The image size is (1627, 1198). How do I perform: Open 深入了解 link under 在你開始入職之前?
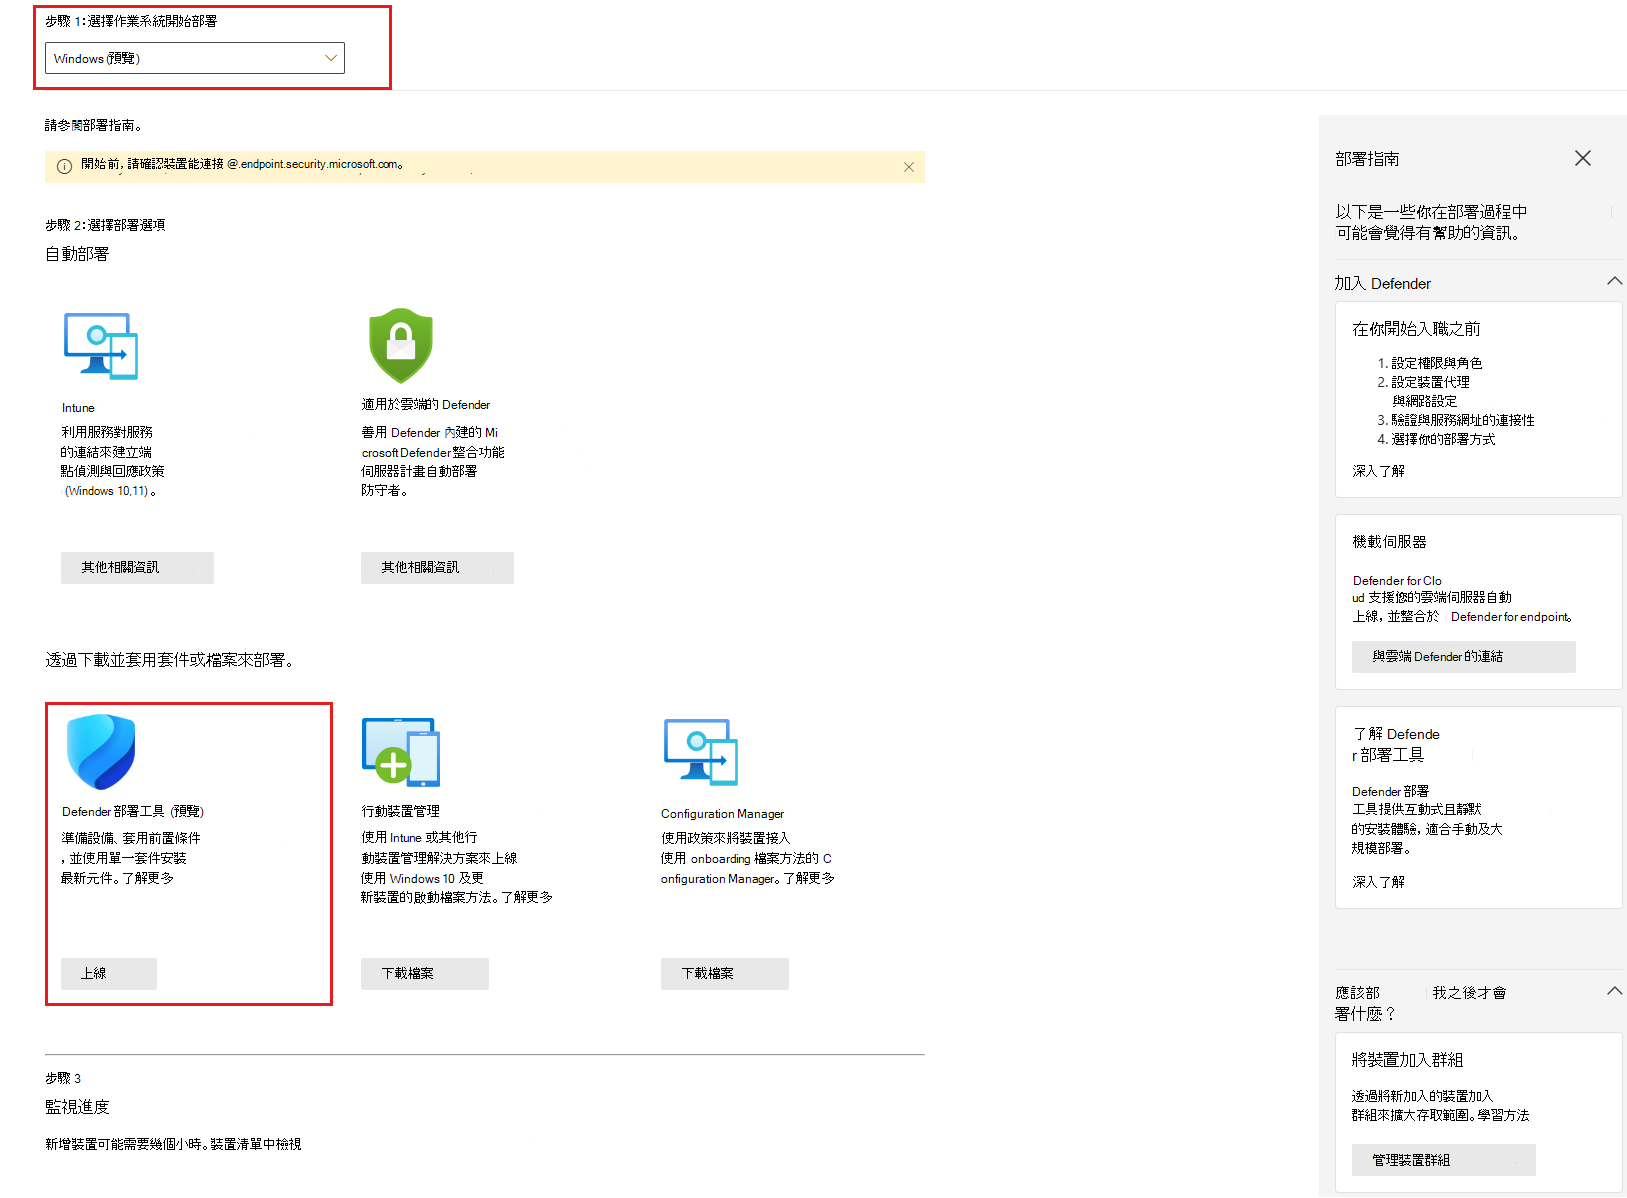coord(1379,471)
